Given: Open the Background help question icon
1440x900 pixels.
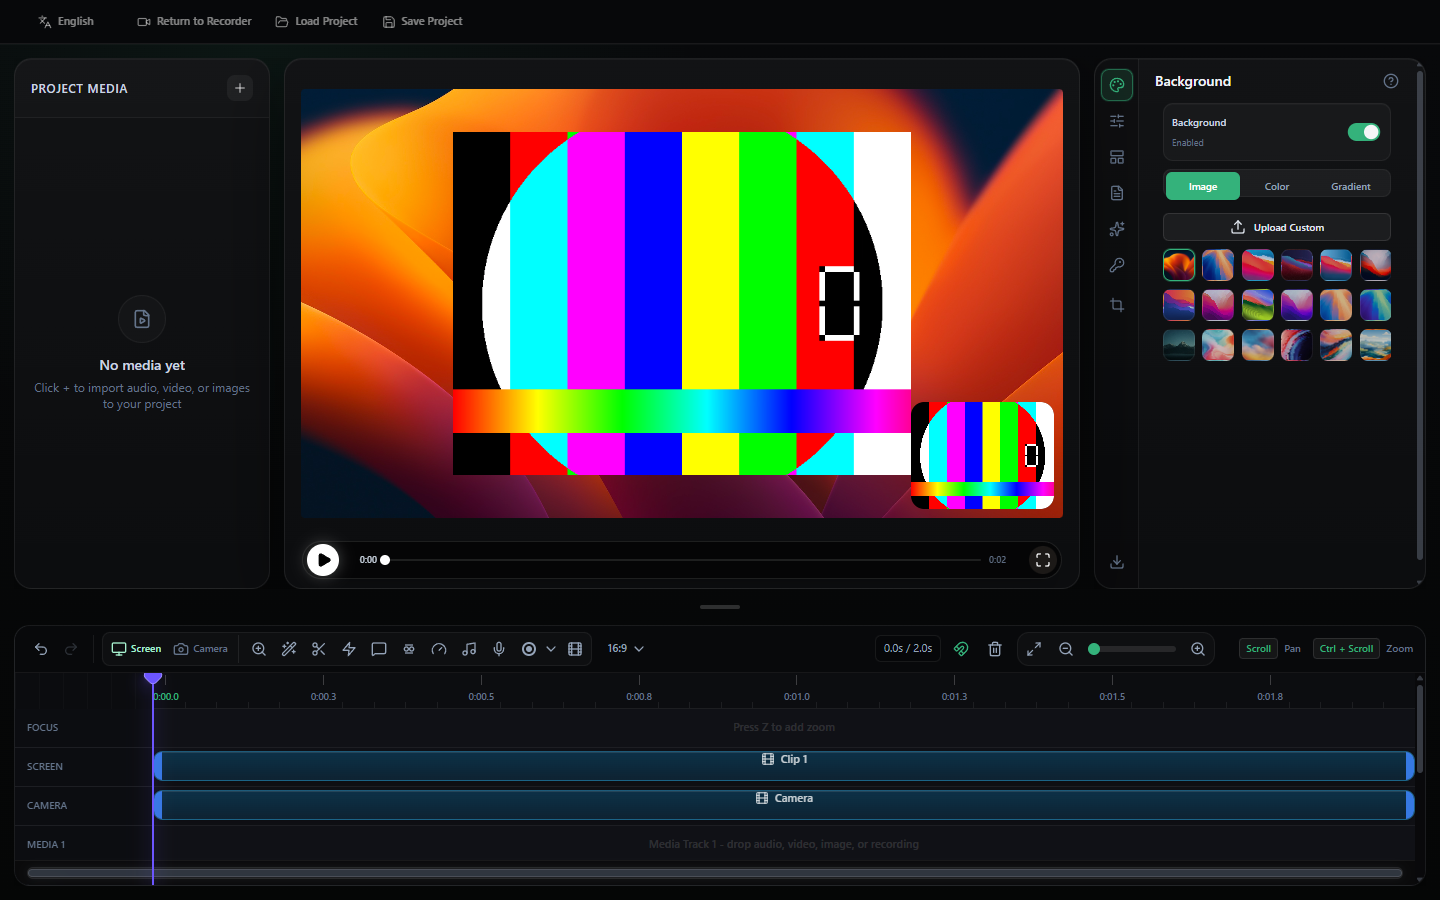Looking at the screenshot, I should pyautogui.click(x=1391, y=81).
